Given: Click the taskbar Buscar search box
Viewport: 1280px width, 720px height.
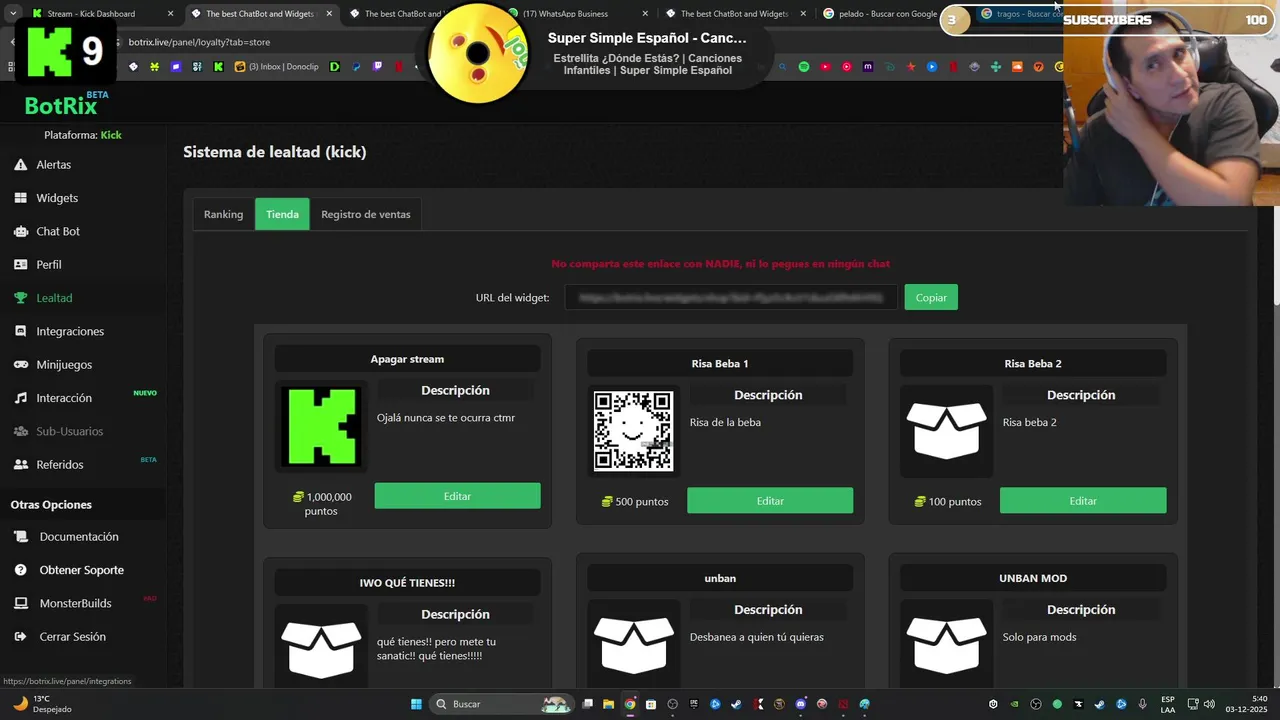Looking at the screenshot, I should coord(501,704).
